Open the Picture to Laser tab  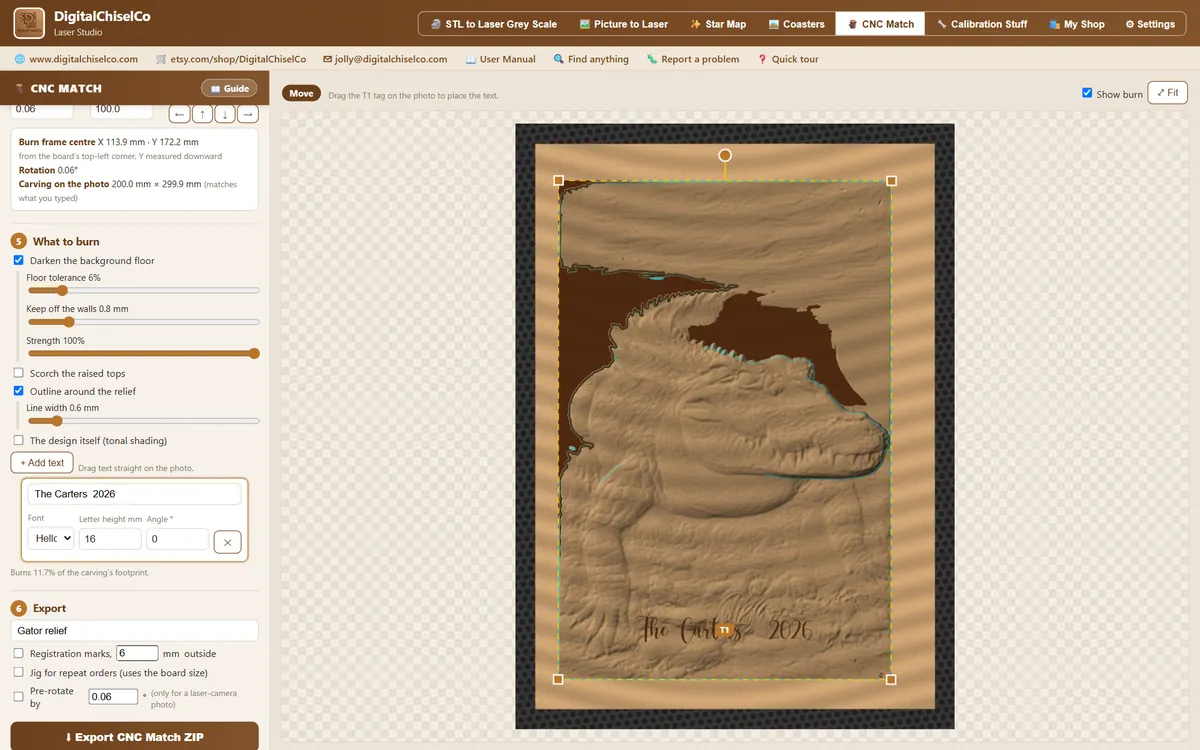click(624, 24)
